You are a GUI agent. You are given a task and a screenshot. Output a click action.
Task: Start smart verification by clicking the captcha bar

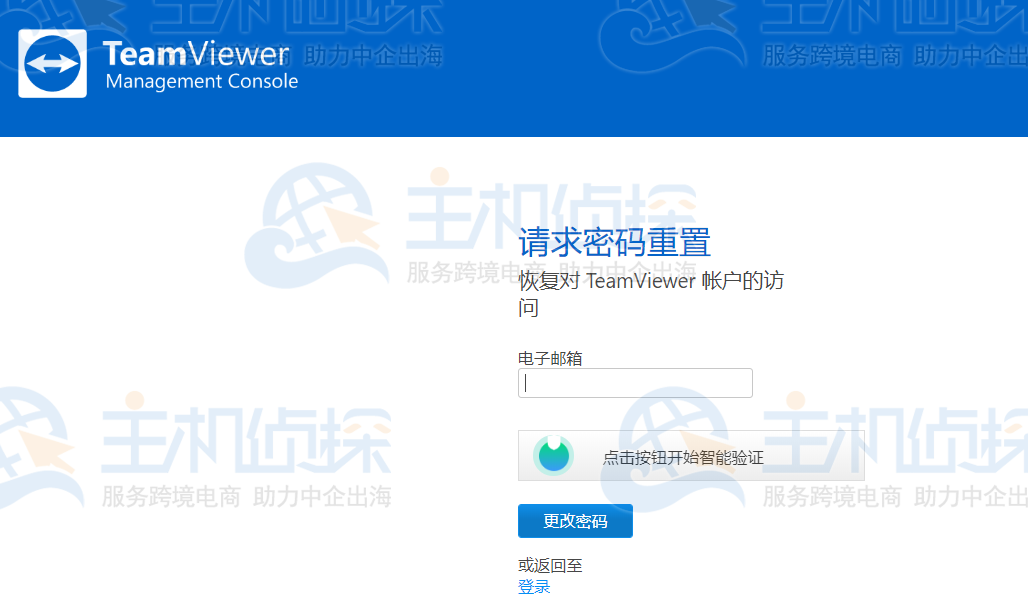coord(690,454)
